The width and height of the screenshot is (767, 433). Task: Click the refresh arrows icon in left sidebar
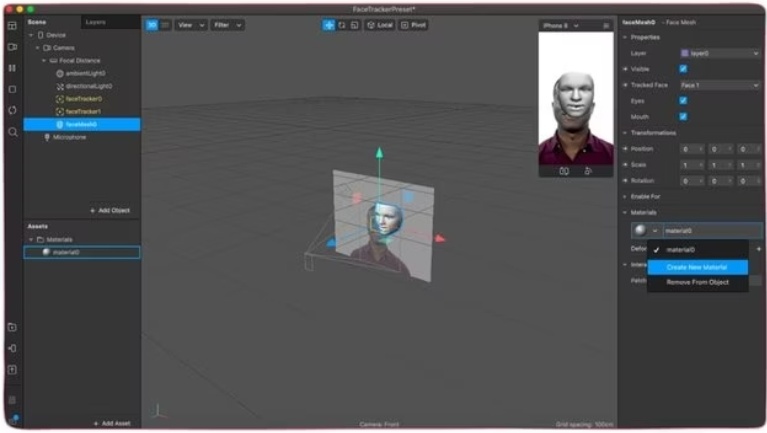[12, 110]
